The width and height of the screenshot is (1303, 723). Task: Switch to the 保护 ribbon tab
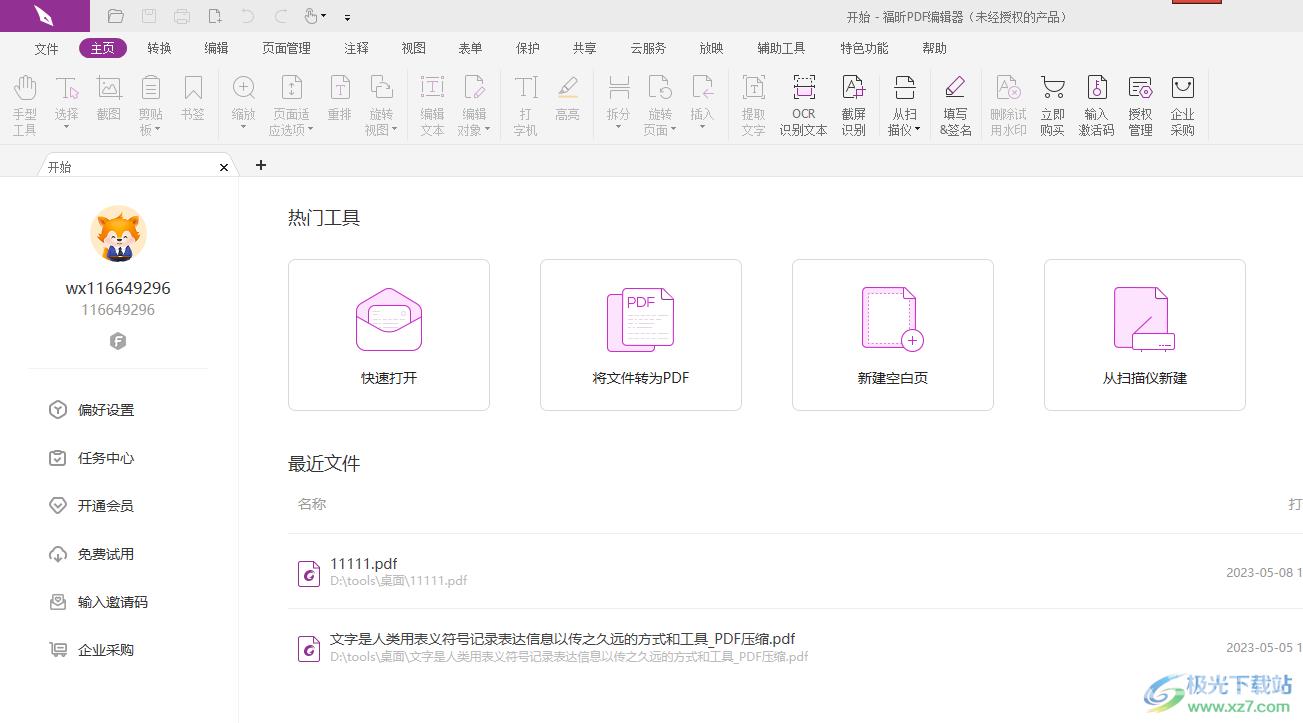(528, 48)
